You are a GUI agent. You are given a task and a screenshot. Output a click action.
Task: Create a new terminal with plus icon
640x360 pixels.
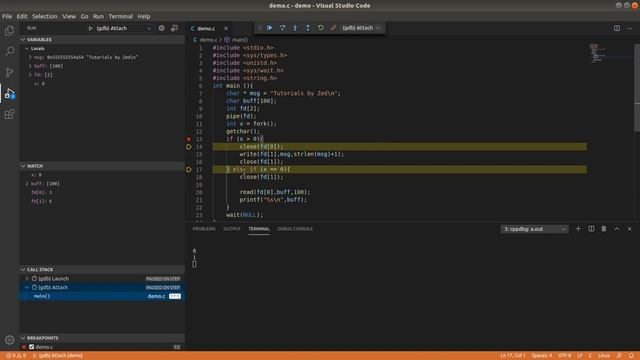coord(578,229)
